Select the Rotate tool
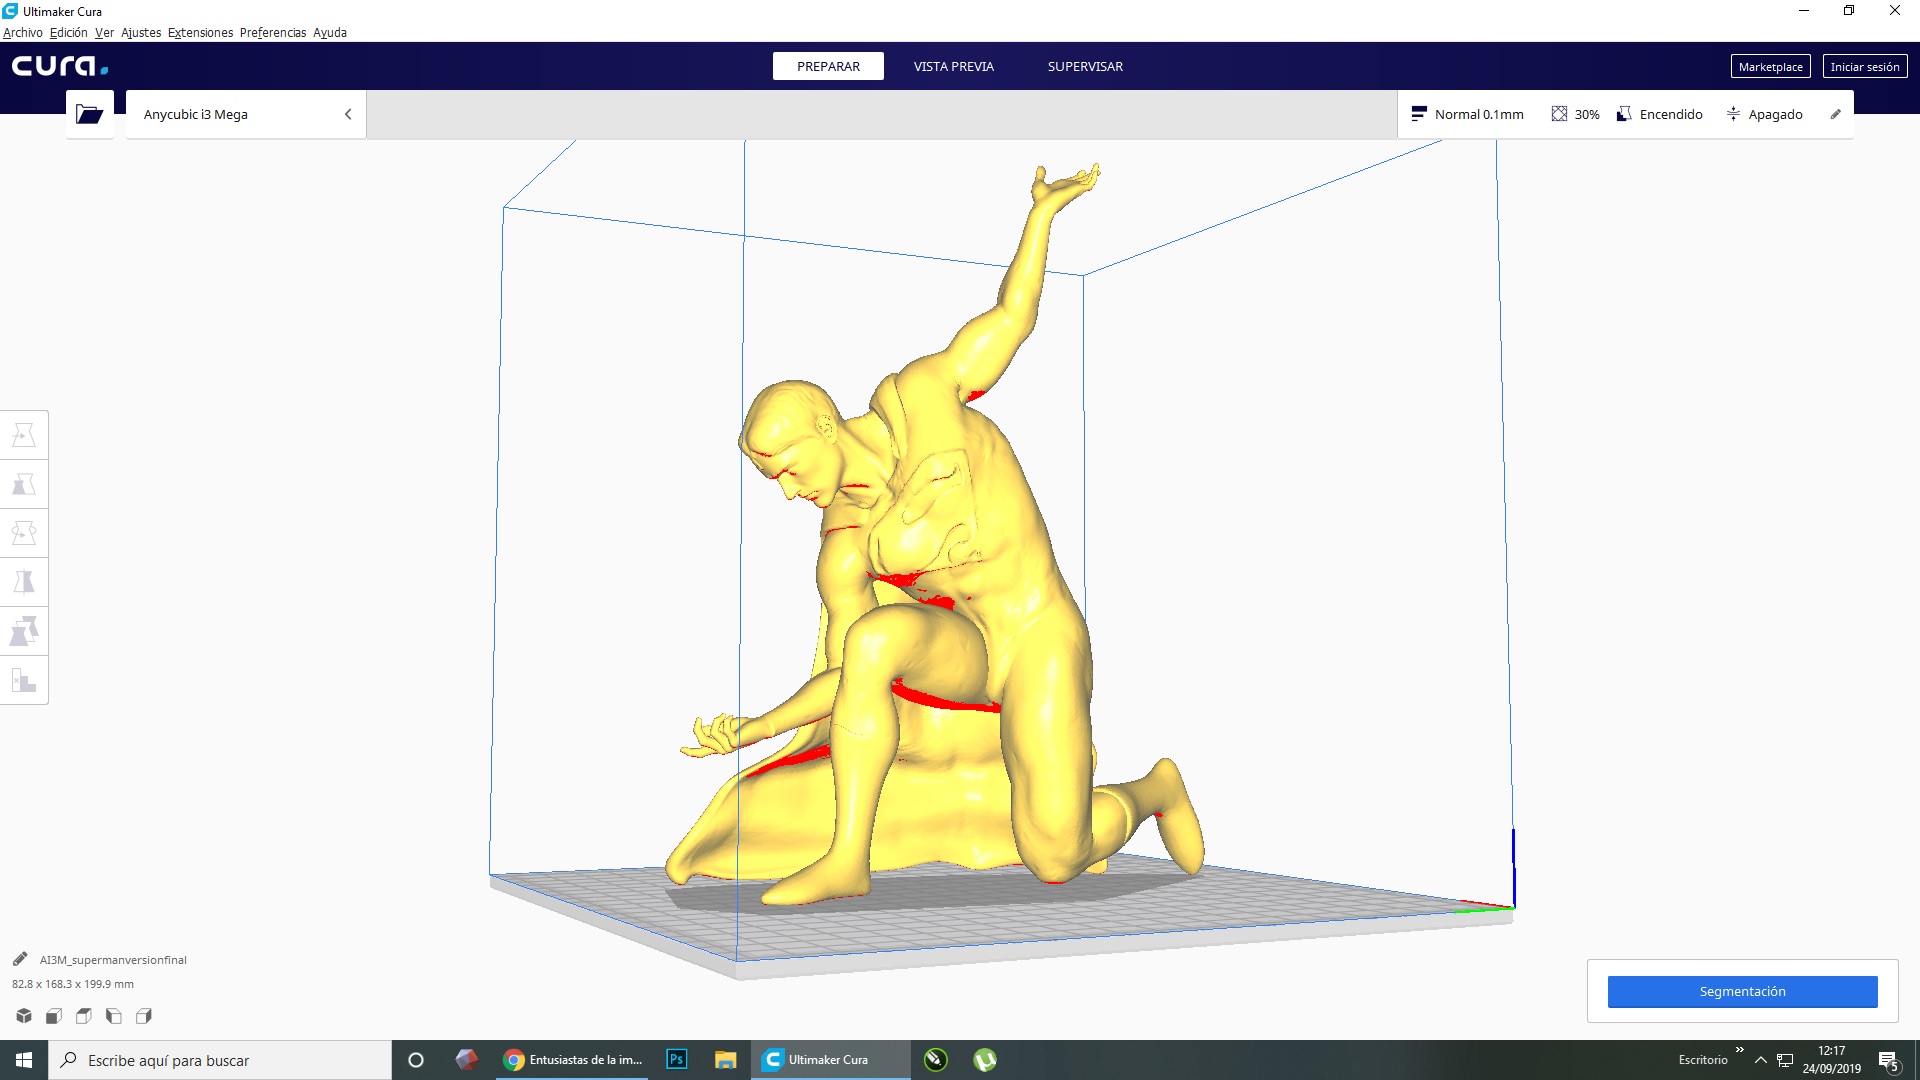Image resolution: width=1920 pixels, height=1080 pixels. pyautogui.click(x=24, y=533)
